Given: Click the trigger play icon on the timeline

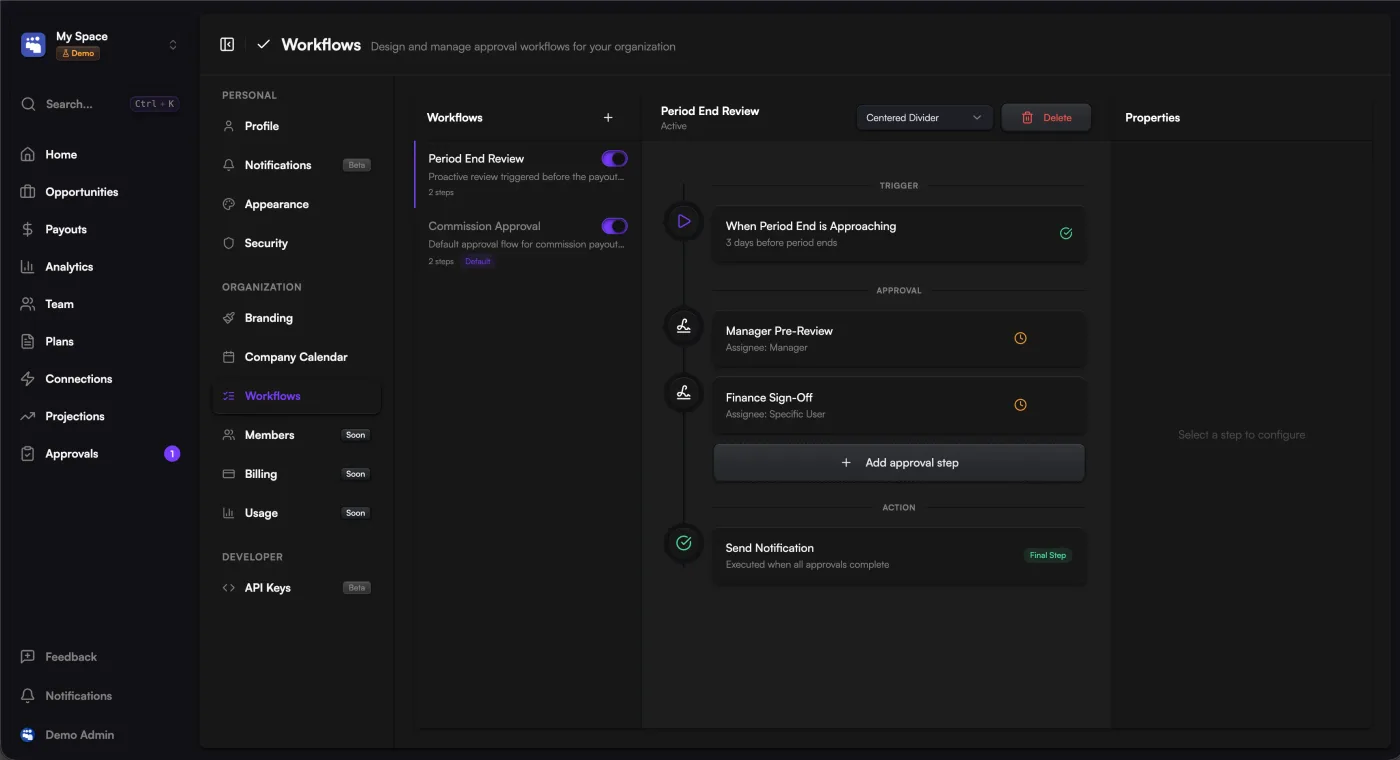Looking at the screenshot, I should [684, 221].
